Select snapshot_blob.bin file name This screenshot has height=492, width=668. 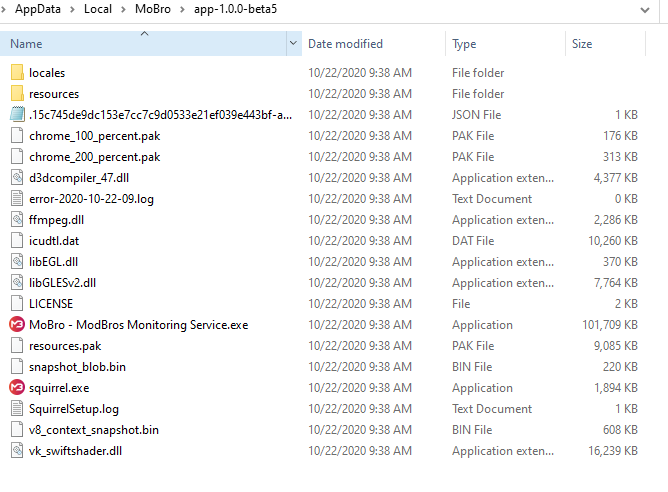(x=77, y=367)
